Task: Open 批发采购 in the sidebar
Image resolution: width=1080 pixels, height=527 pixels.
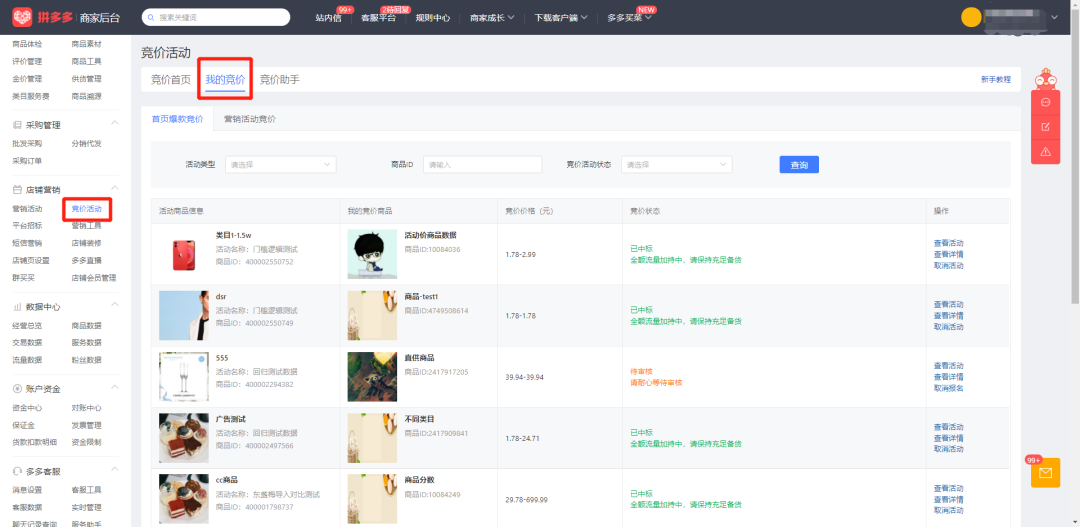Action: tap(28, 144)
